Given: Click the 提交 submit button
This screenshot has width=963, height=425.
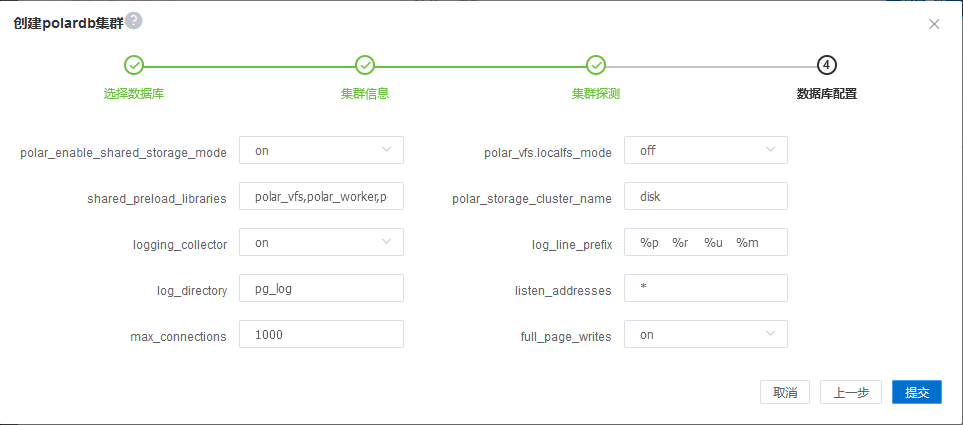Looking at the screenshot, I should click(917, 392).
